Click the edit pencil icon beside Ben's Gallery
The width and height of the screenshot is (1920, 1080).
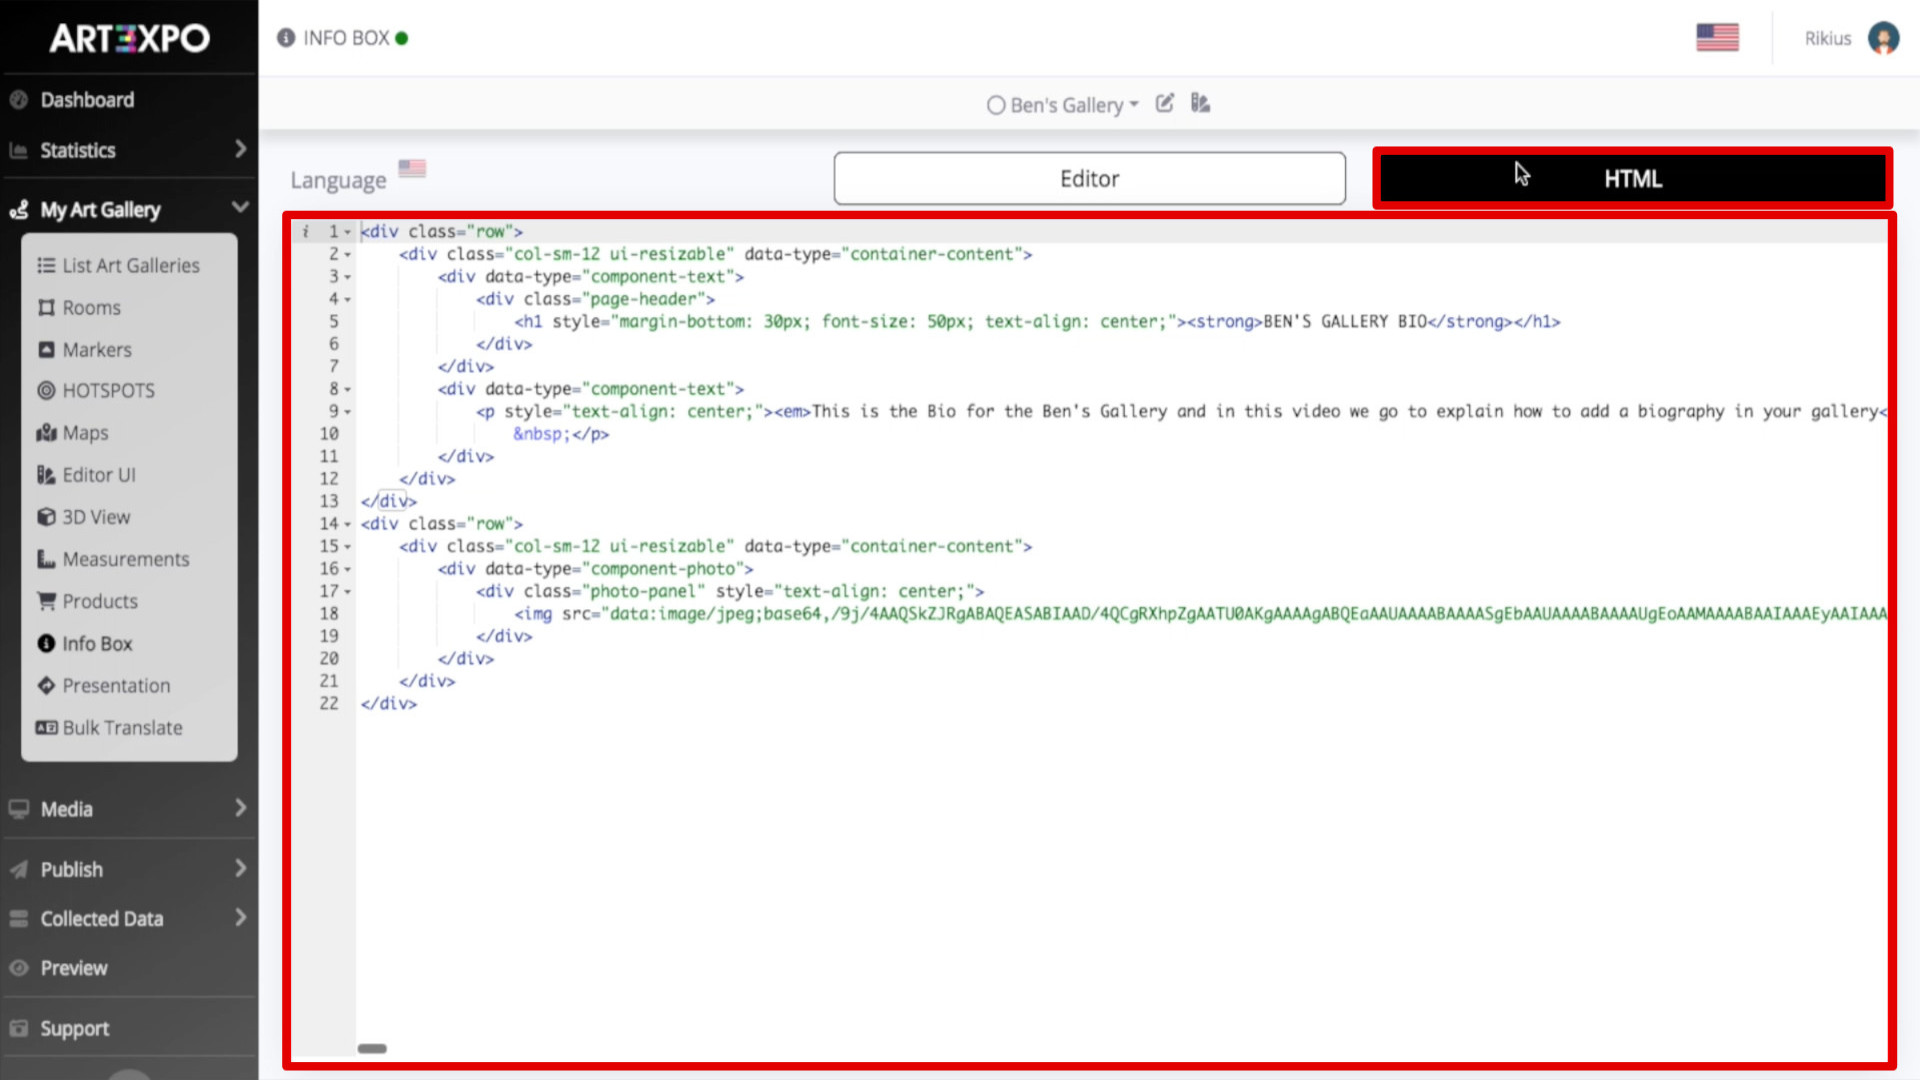1165,103
